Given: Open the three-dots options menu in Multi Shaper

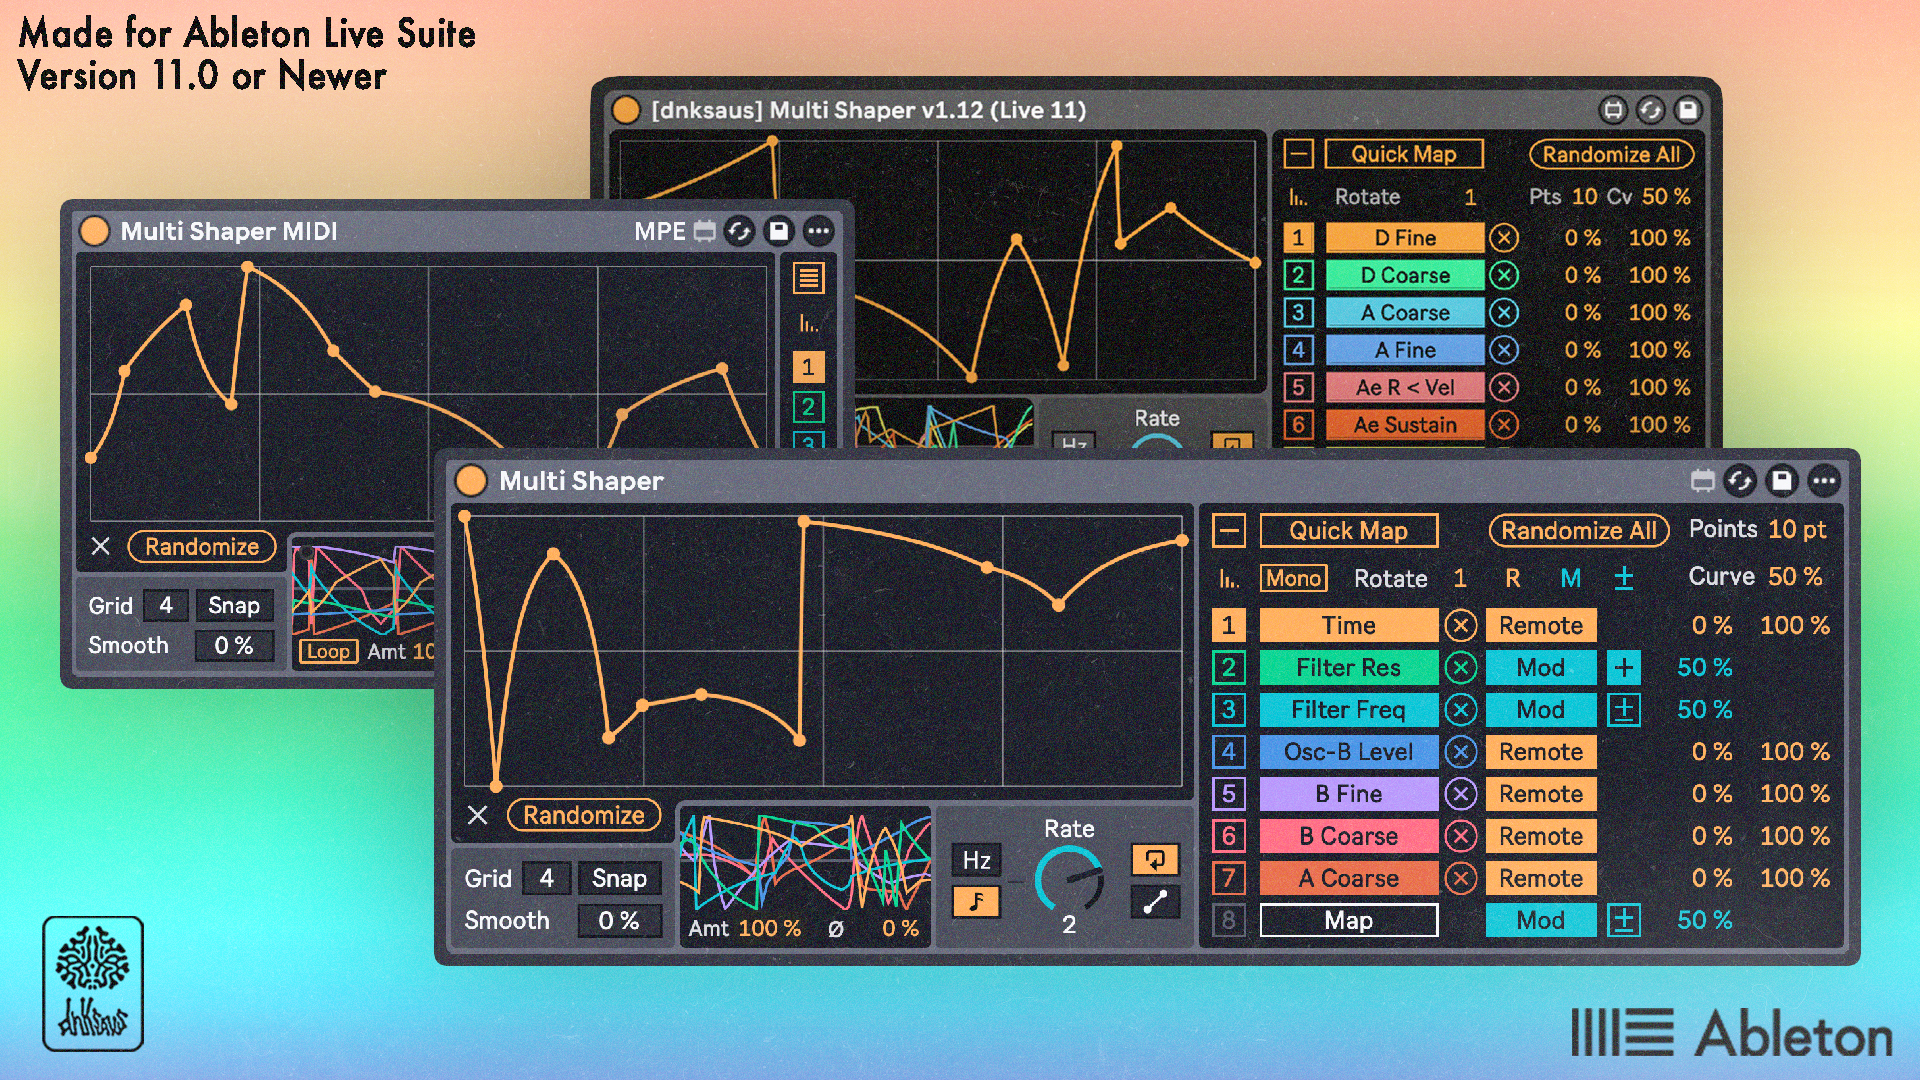Looking at the screenshot, I should (1824, 481).
